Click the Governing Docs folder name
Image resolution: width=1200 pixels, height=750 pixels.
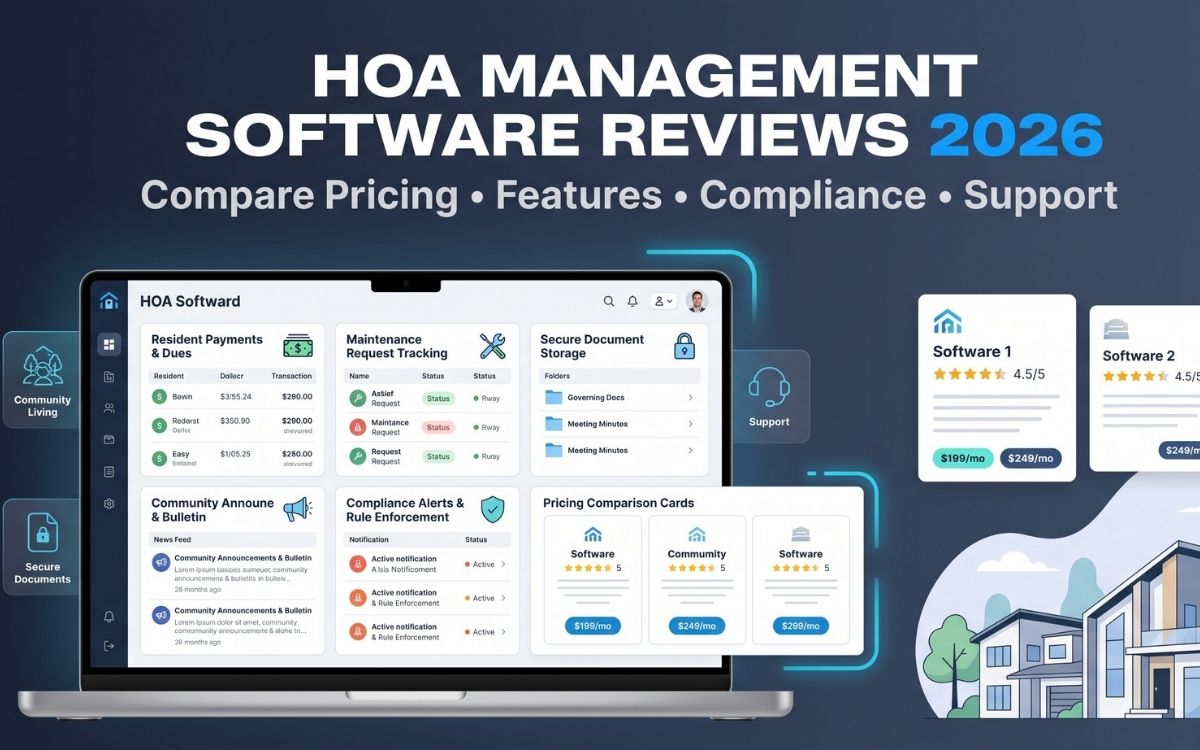tap(596, 398)
